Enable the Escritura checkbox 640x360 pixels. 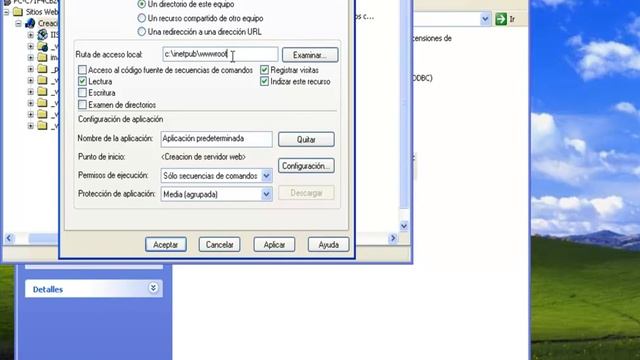tap(82, 93)
